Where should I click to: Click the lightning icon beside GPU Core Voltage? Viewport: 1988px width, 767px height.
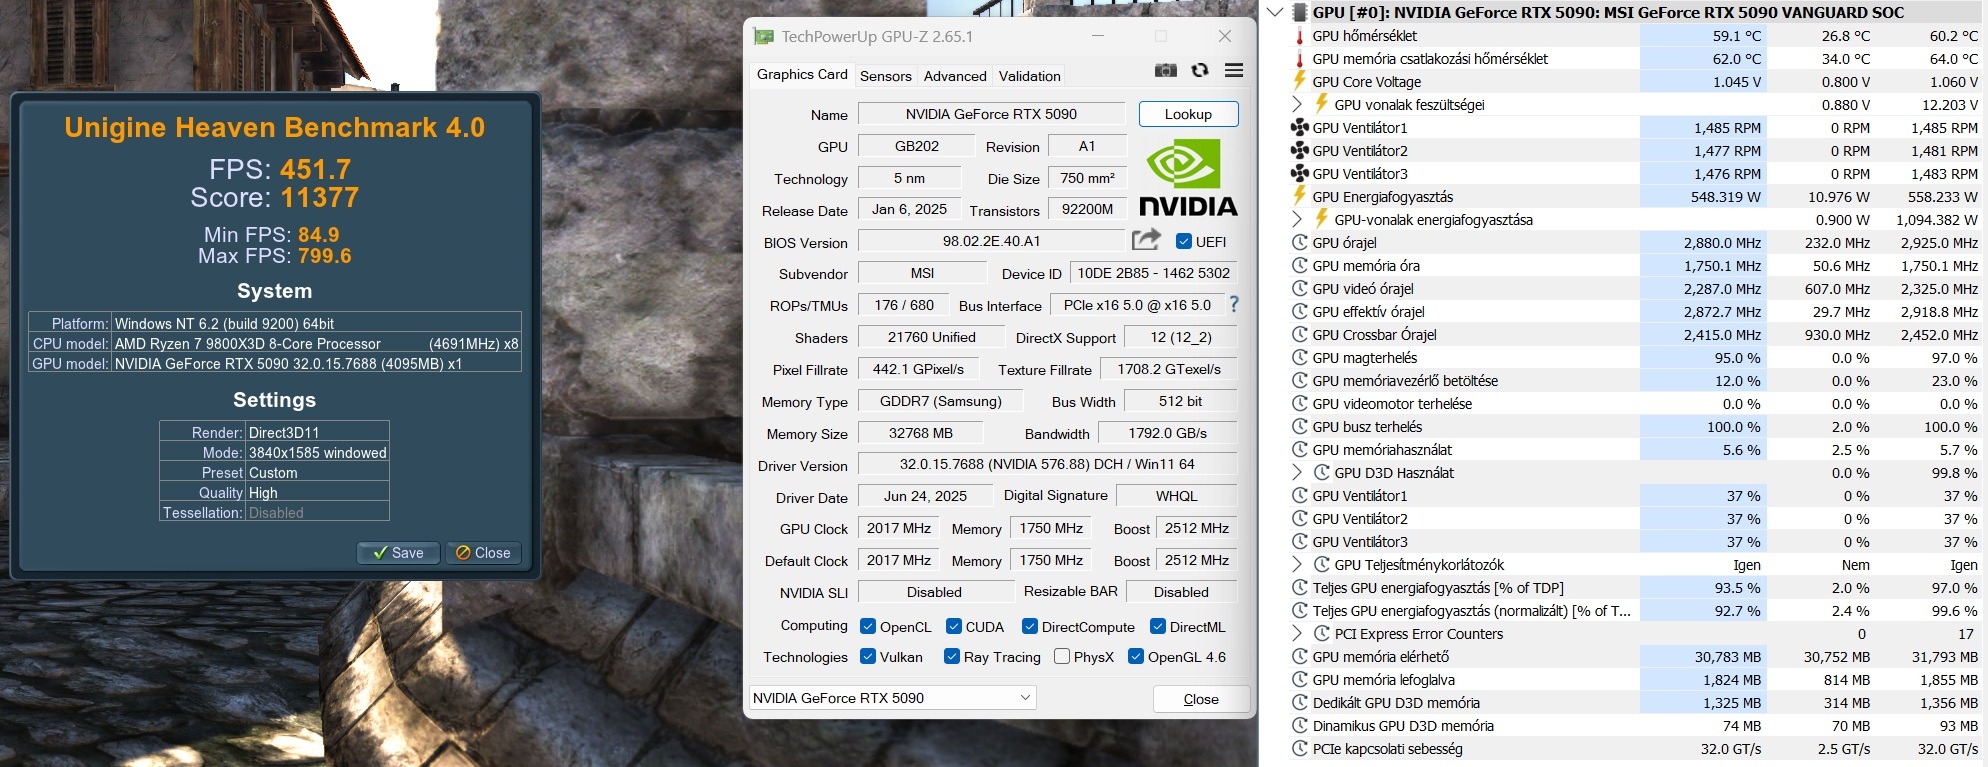pyautogui.click(x=1299, y=81)
